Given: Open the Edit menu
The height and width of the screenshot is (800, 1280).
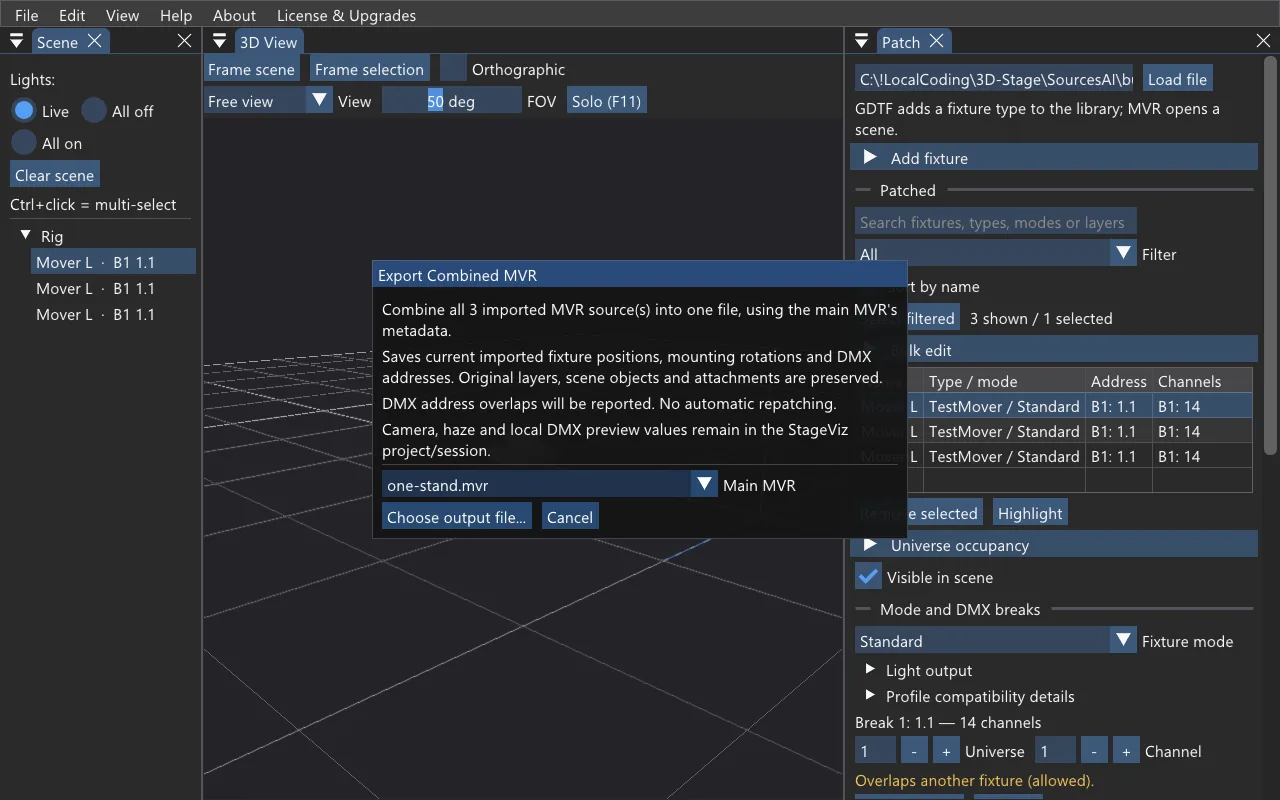Looking at the screenshot, I should (72, 15).
